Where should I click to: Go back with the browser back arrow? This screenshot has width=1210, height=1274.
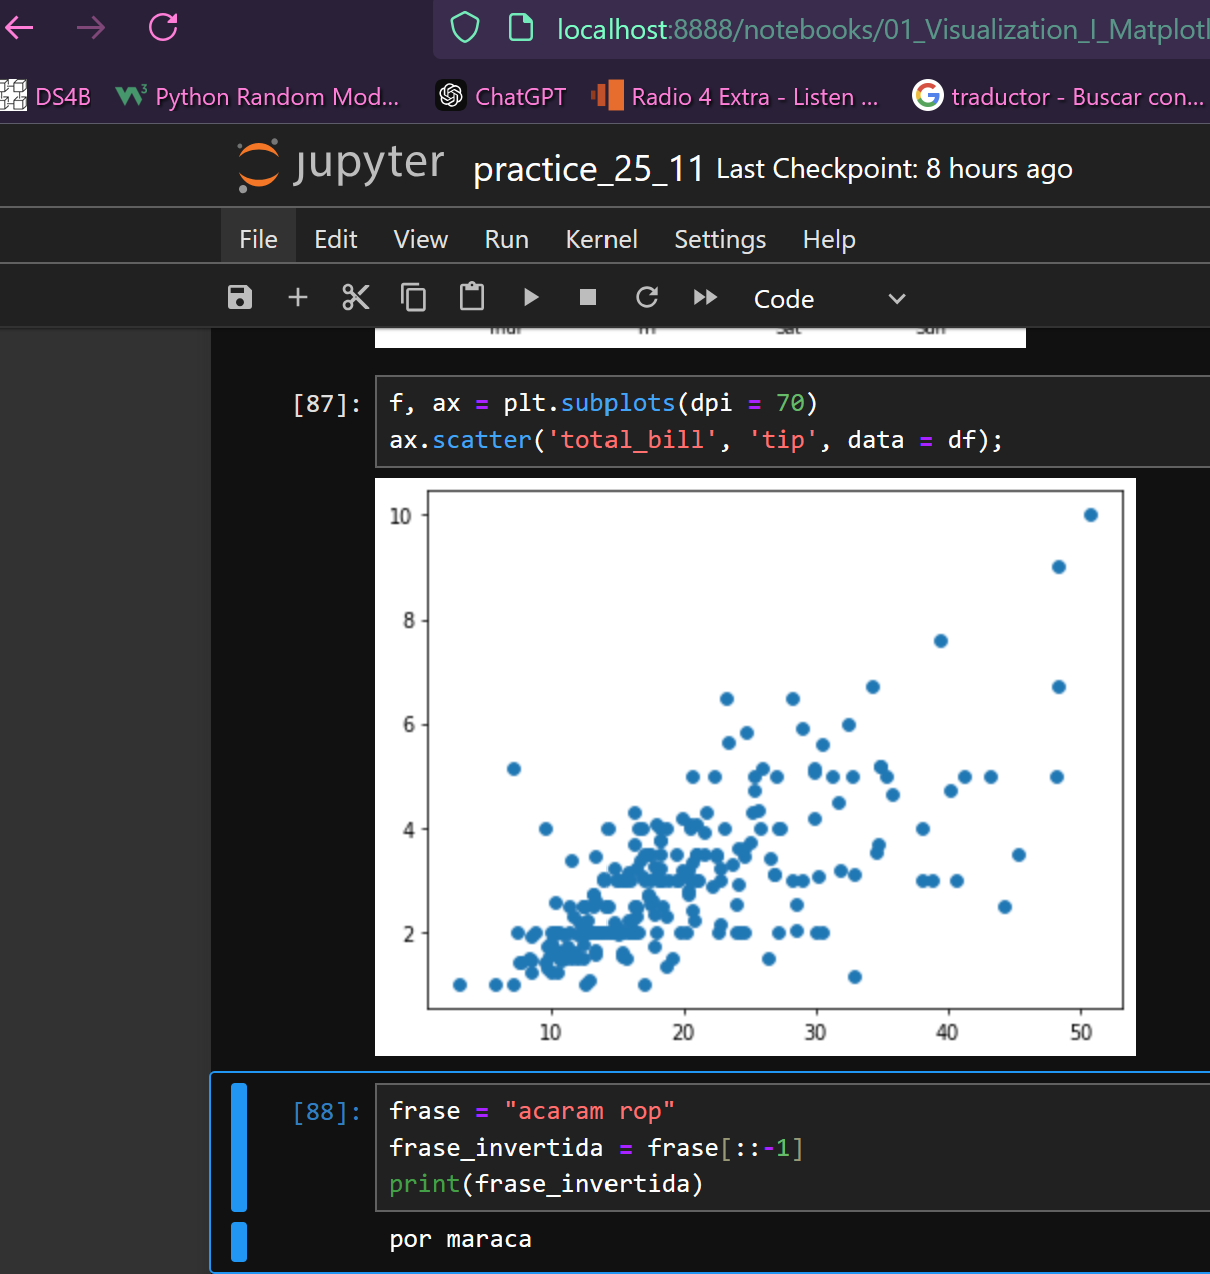[x=19, y=28]
